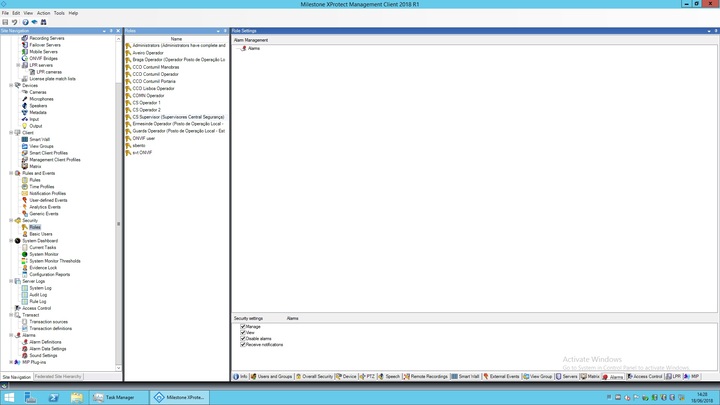
Task: Select the CS Supervisor role
Action: pyautogui.click(x=178, y=117)
